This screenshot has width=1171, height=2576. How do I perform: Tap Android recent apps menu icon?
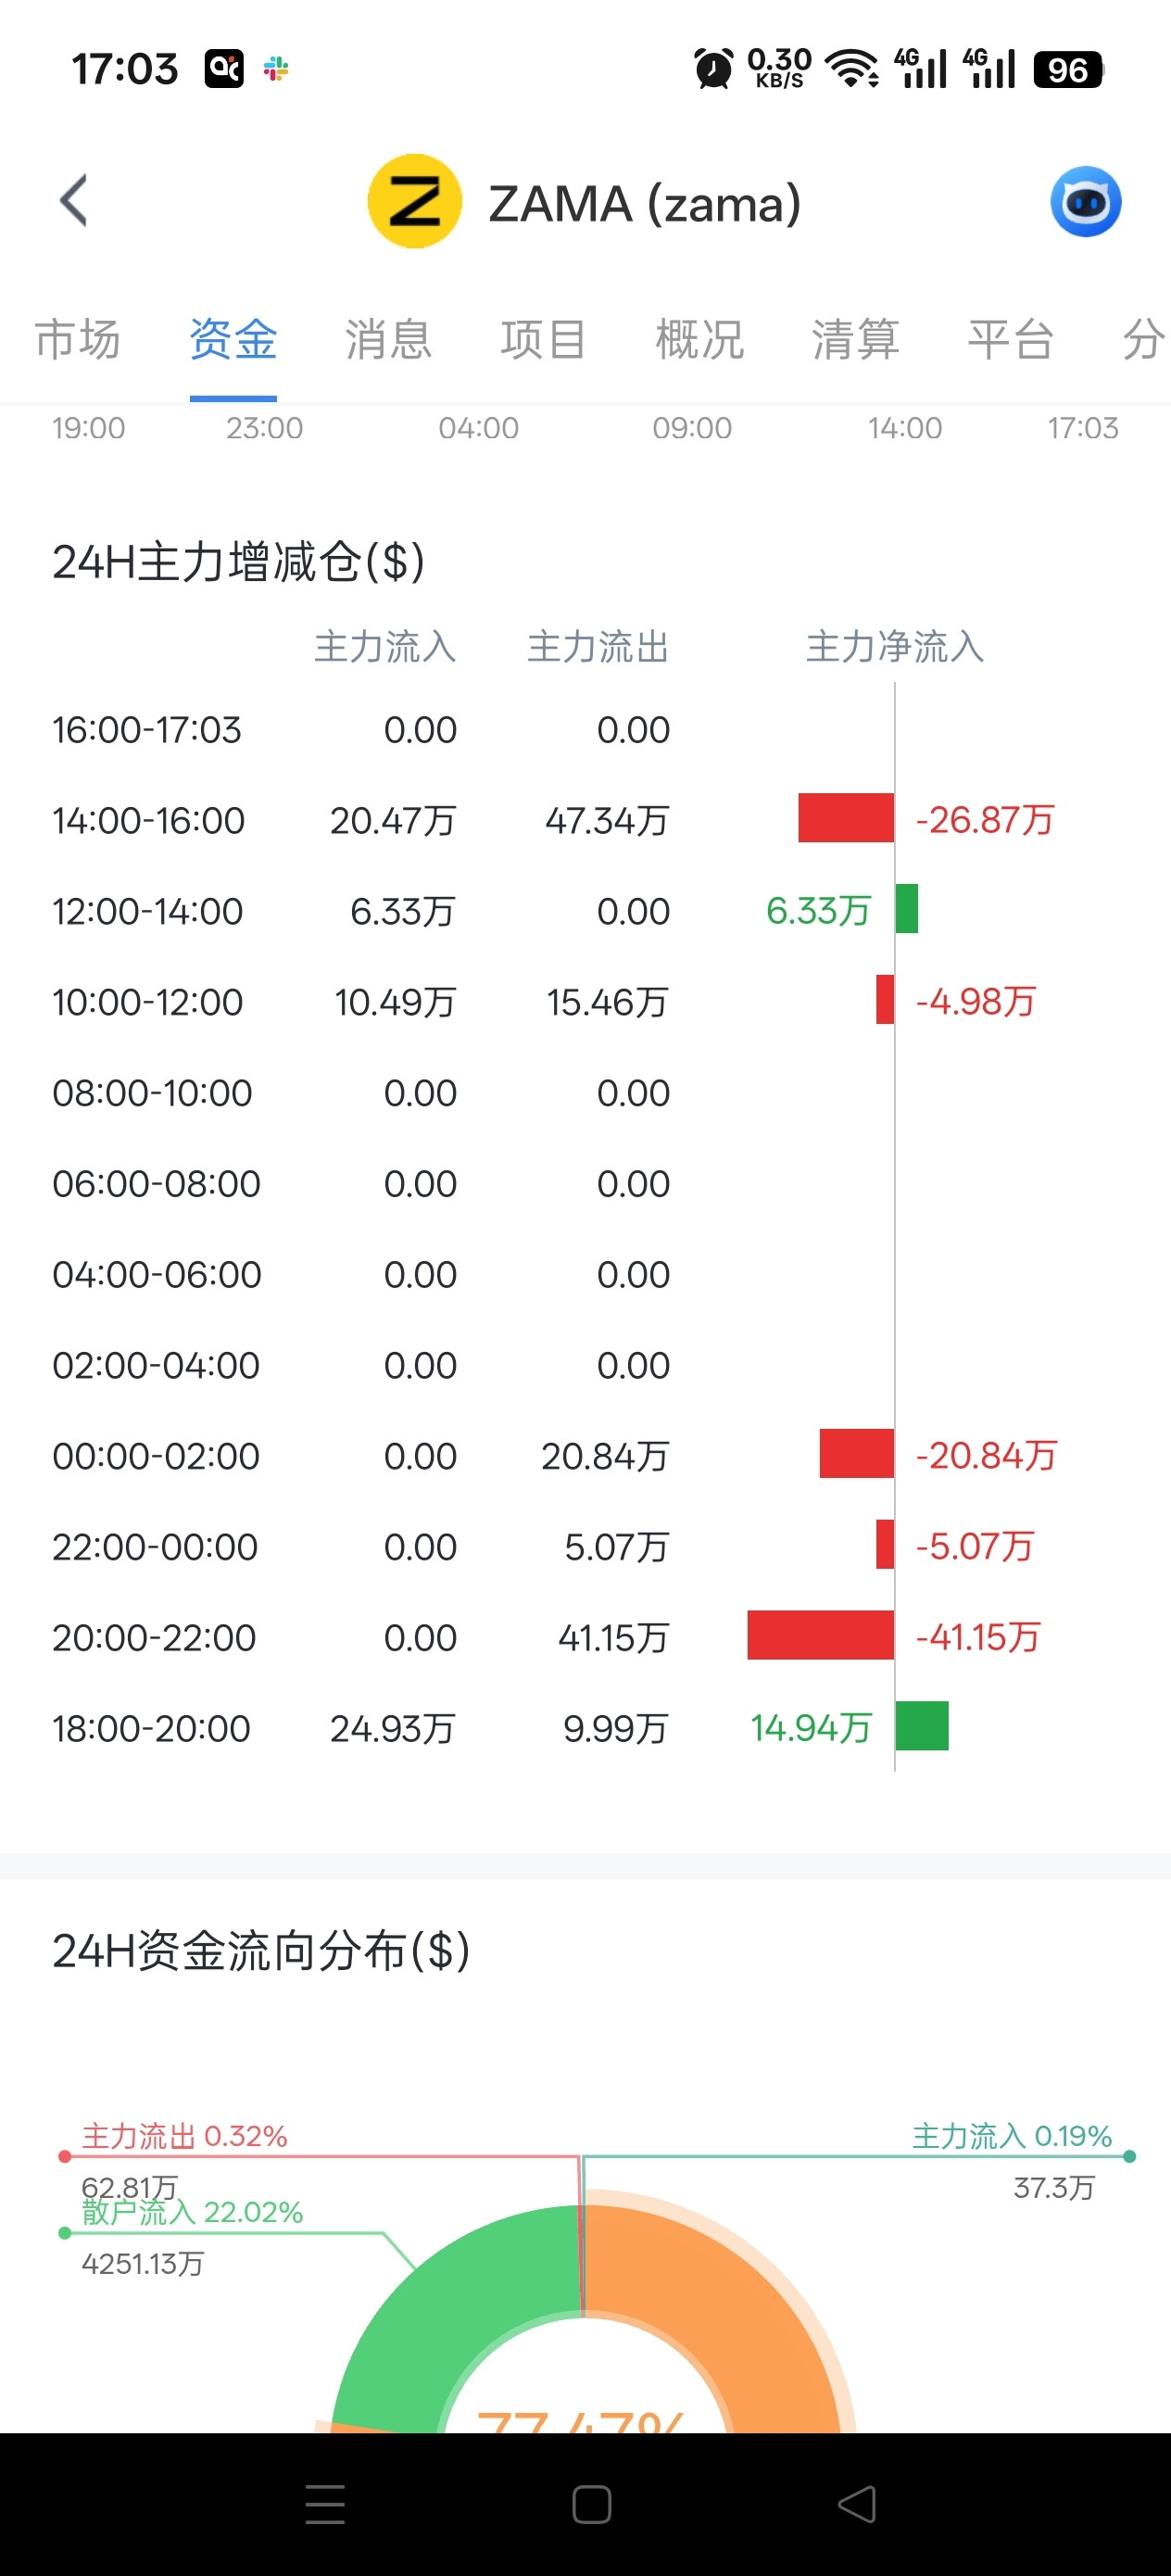(x=325, y=2504)
